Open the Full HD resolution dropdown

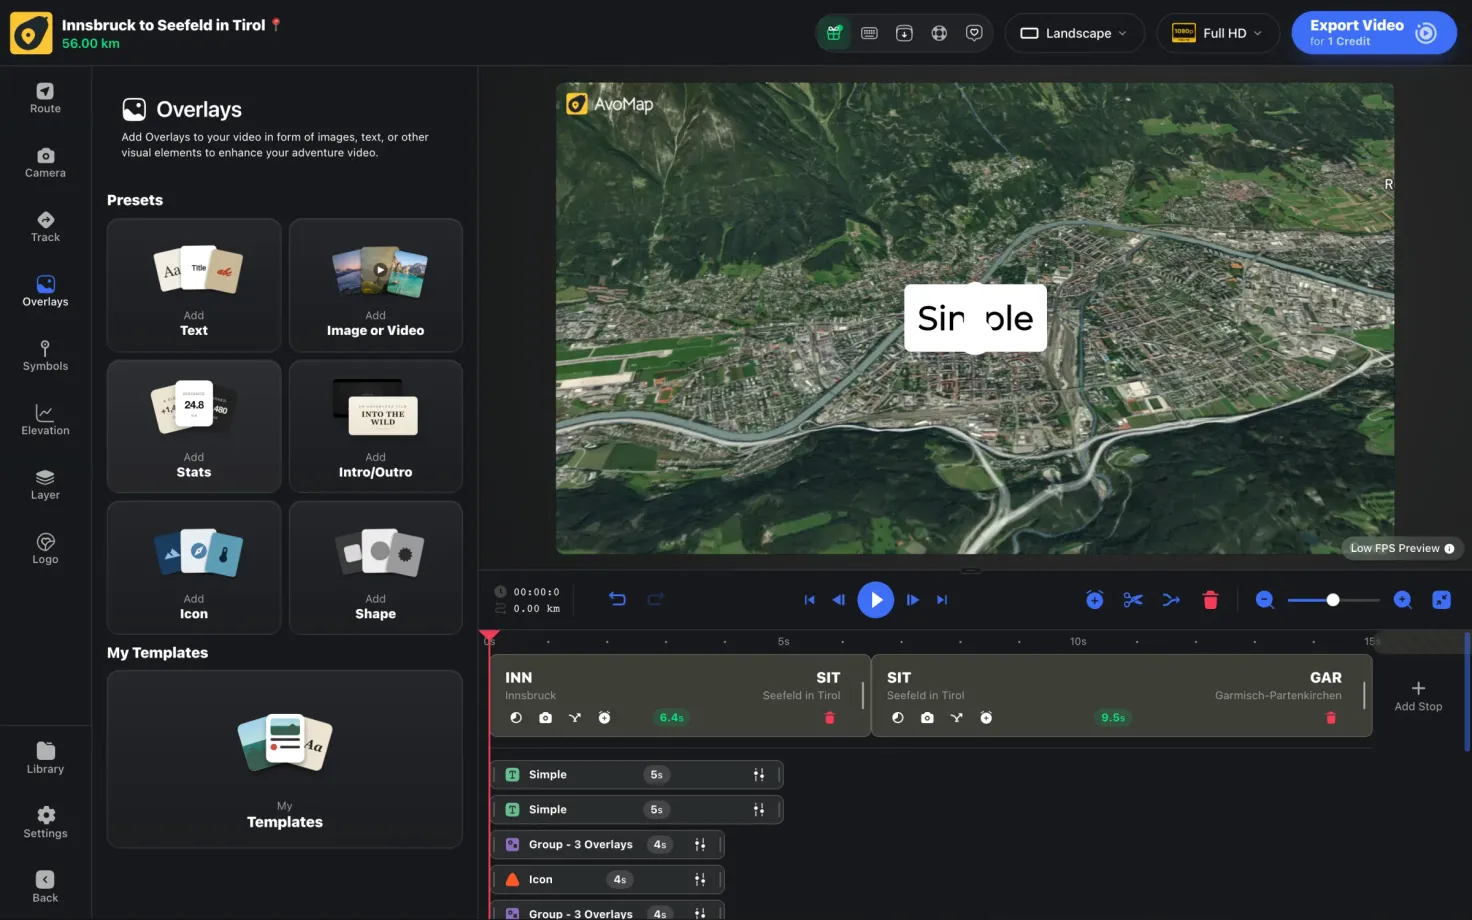coord(1217,33)
